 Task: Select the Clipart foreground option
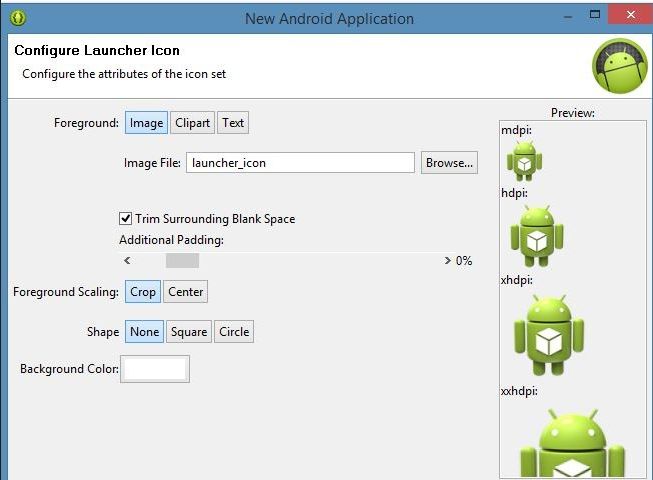[x=192, y=123]
